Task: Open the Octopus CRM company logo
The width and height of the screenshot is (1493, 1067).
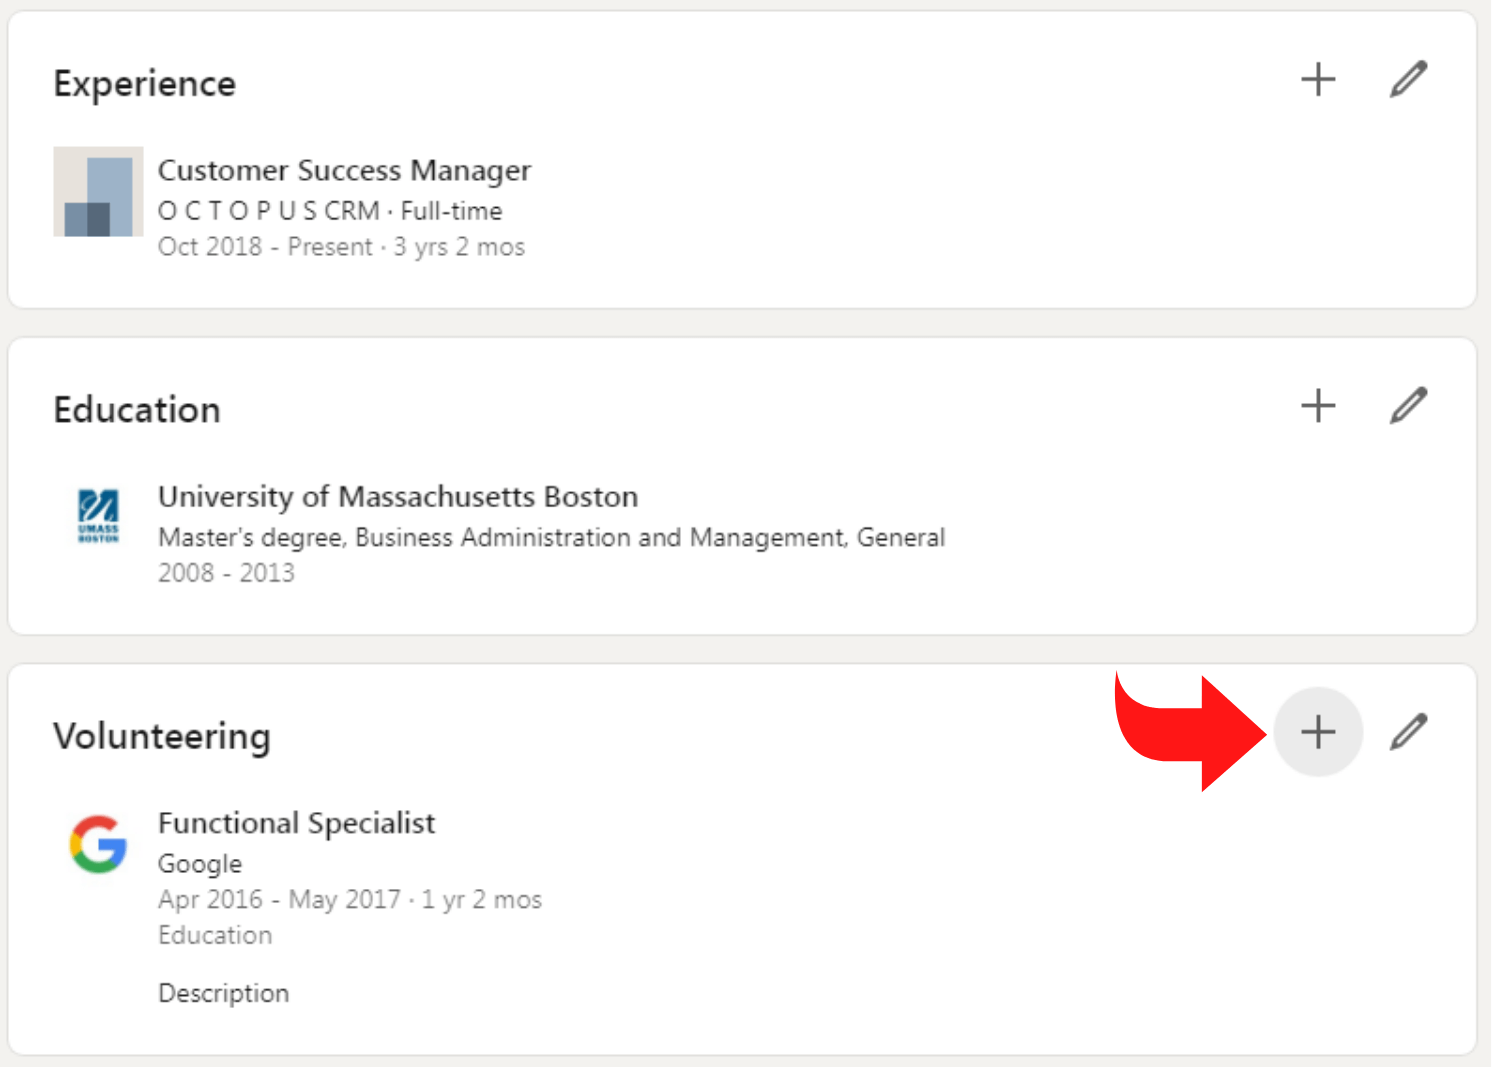Action: 98,192
